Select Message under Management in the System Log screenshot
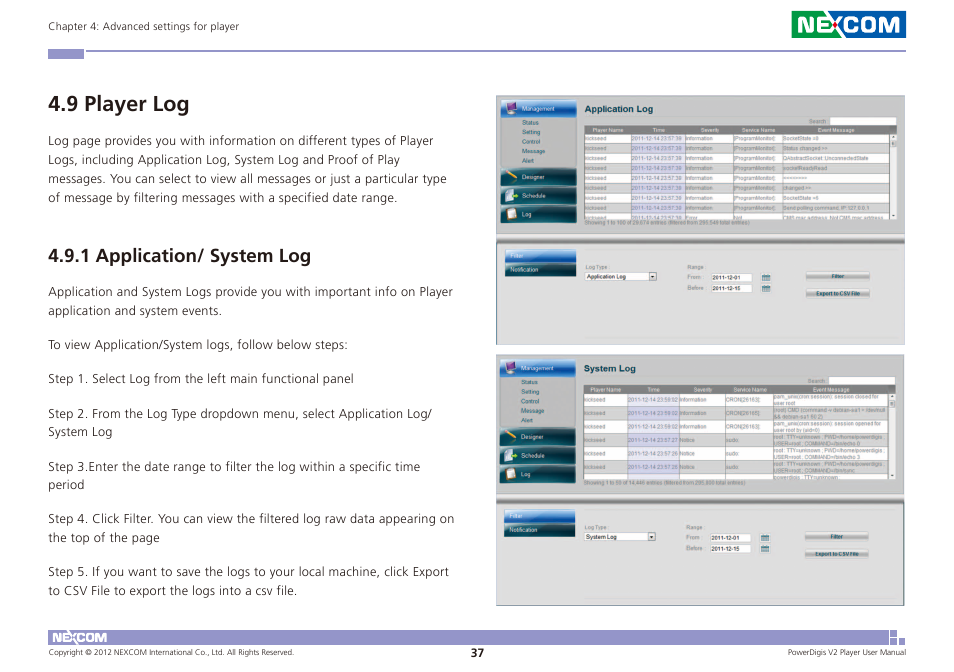This screenshot has height=672, width=954. point(532,410)
